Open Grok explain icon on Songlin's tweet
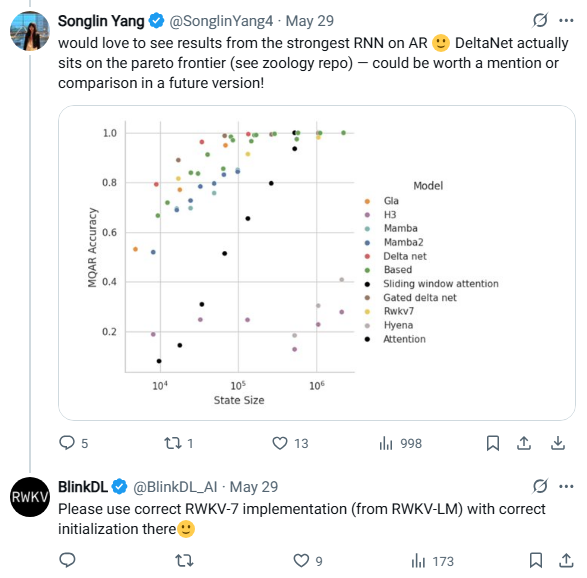 point(540,20)
